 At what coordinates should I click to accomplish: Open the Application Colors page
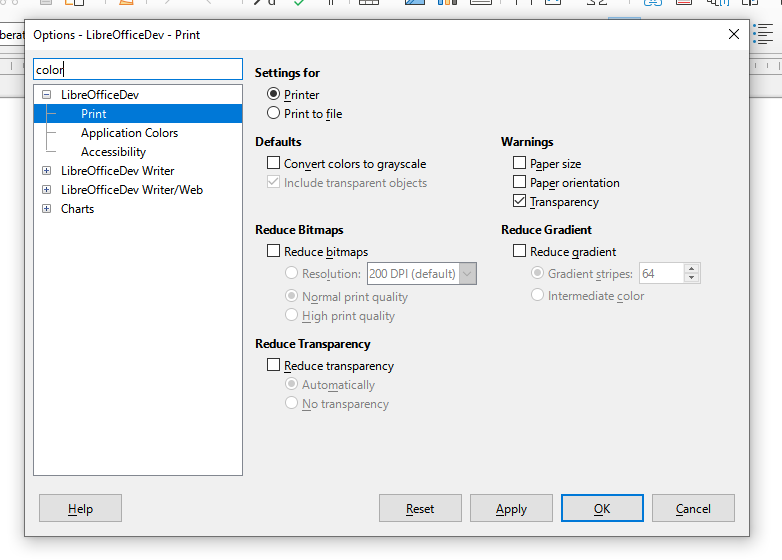coord(129,133)
